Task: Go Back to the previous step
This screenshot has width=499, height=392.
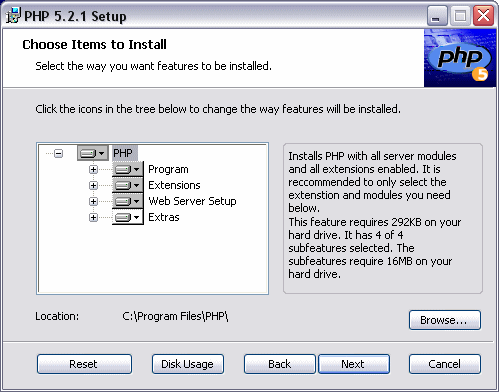Action: point(280,364)
